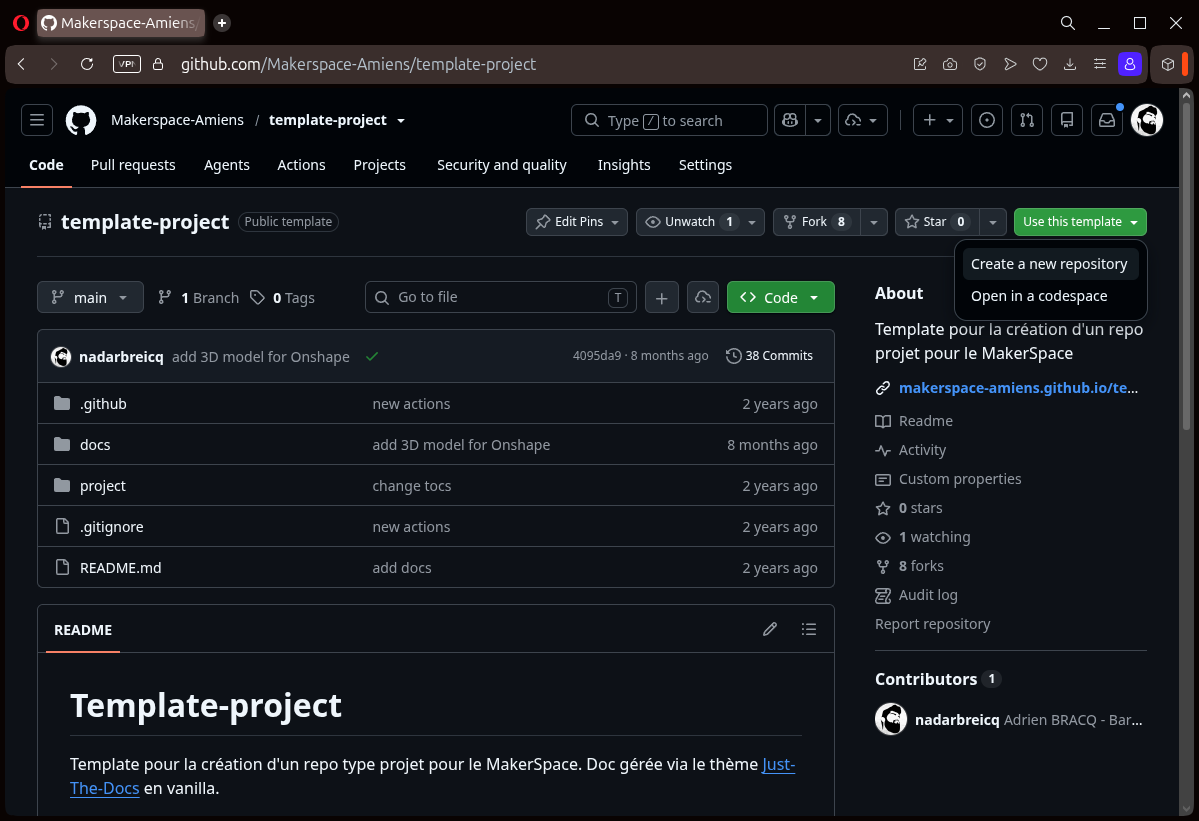Click the green commit status checkmark
Viewport: 1199px width, 821px height.
pyautogui.click(x=372, y=356)
